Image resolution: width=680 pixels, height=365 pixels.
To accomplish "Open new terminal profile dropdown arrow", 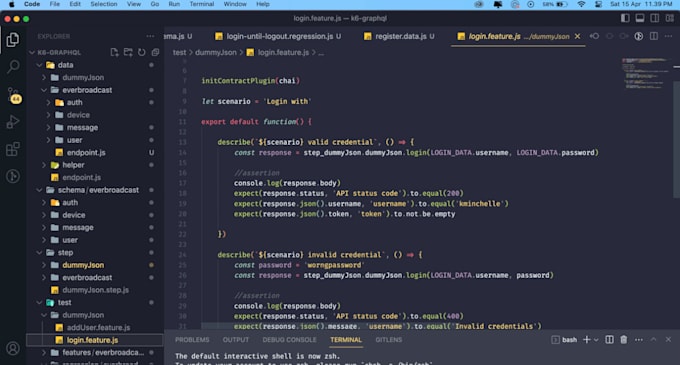I will coord(596,340).
